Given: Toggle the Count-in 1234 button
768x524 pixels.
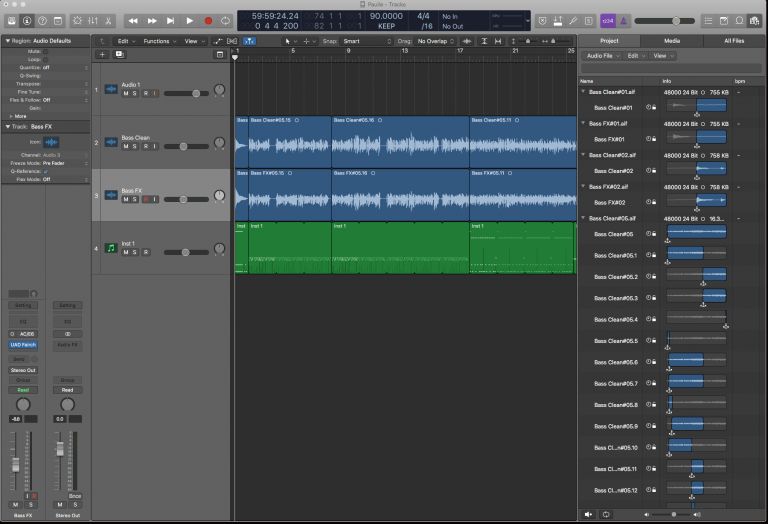Looking at the screenshot, I should coord(607,21).
